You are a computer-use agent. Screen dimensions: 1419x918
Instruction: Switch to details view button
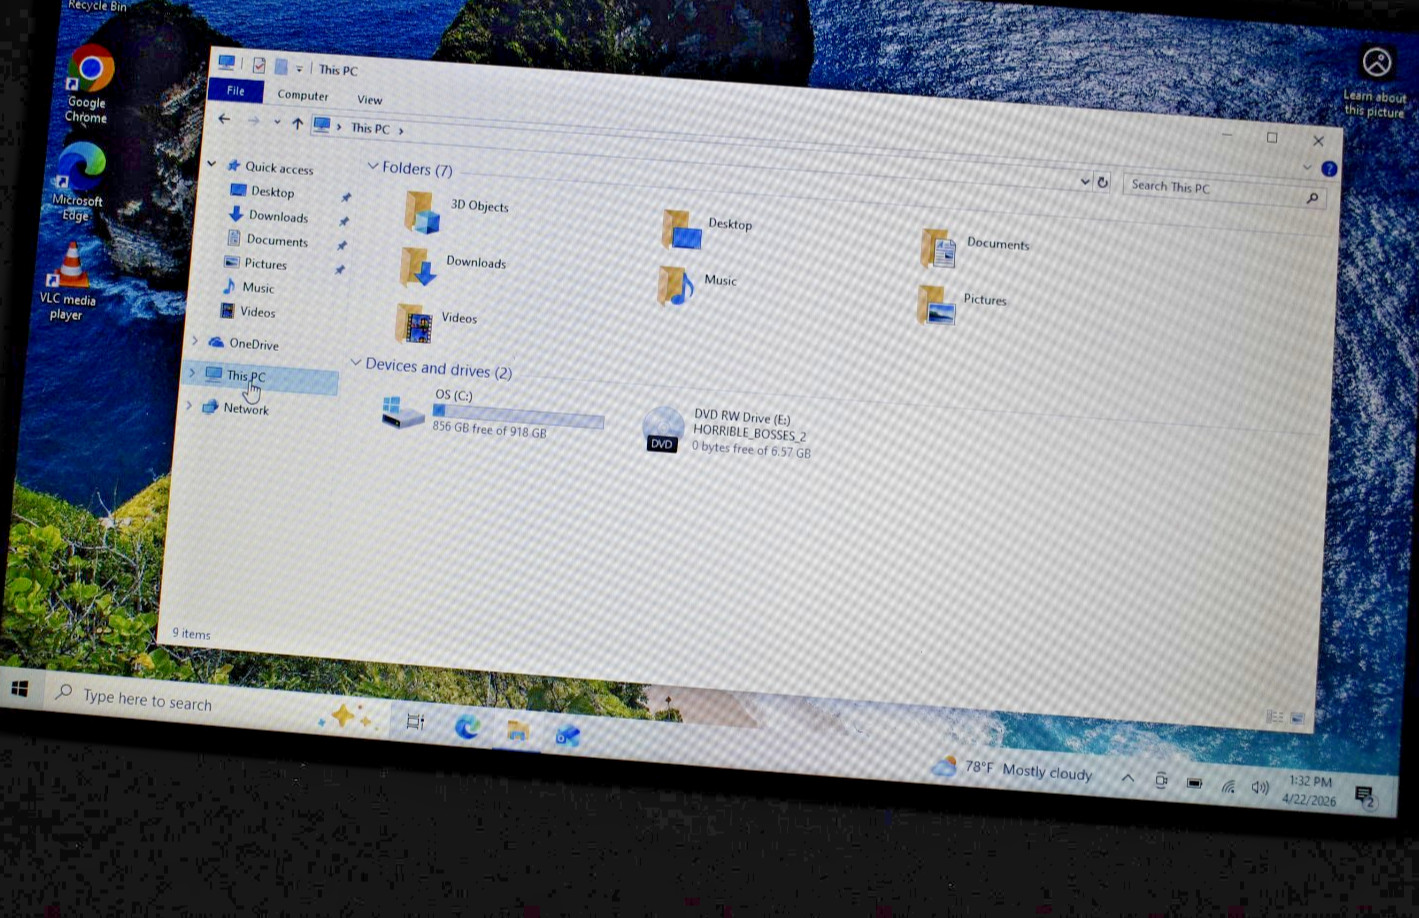1275,716
